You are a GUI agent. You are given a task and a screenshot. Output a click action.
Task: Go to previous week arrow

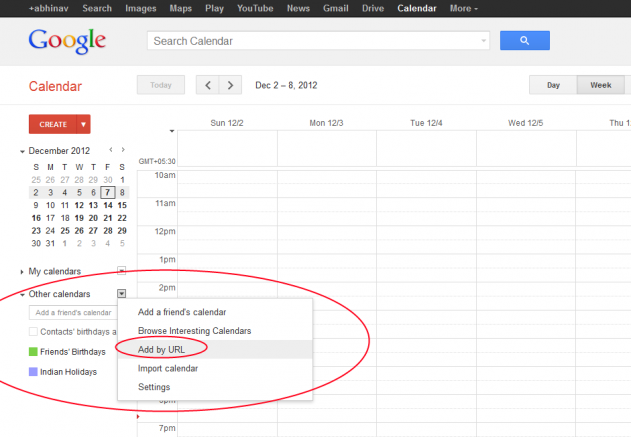208,86
